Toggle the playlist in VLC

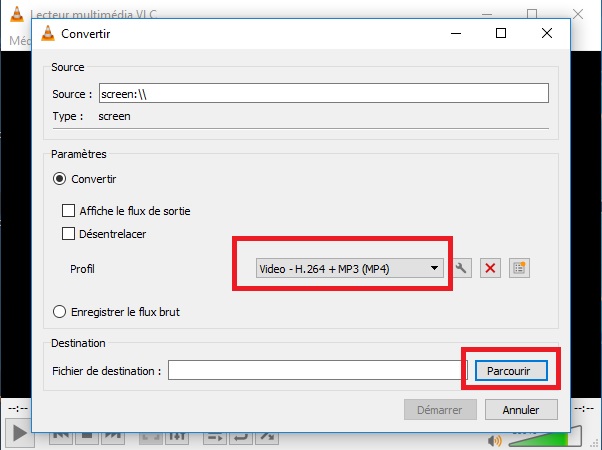[215, 436]
